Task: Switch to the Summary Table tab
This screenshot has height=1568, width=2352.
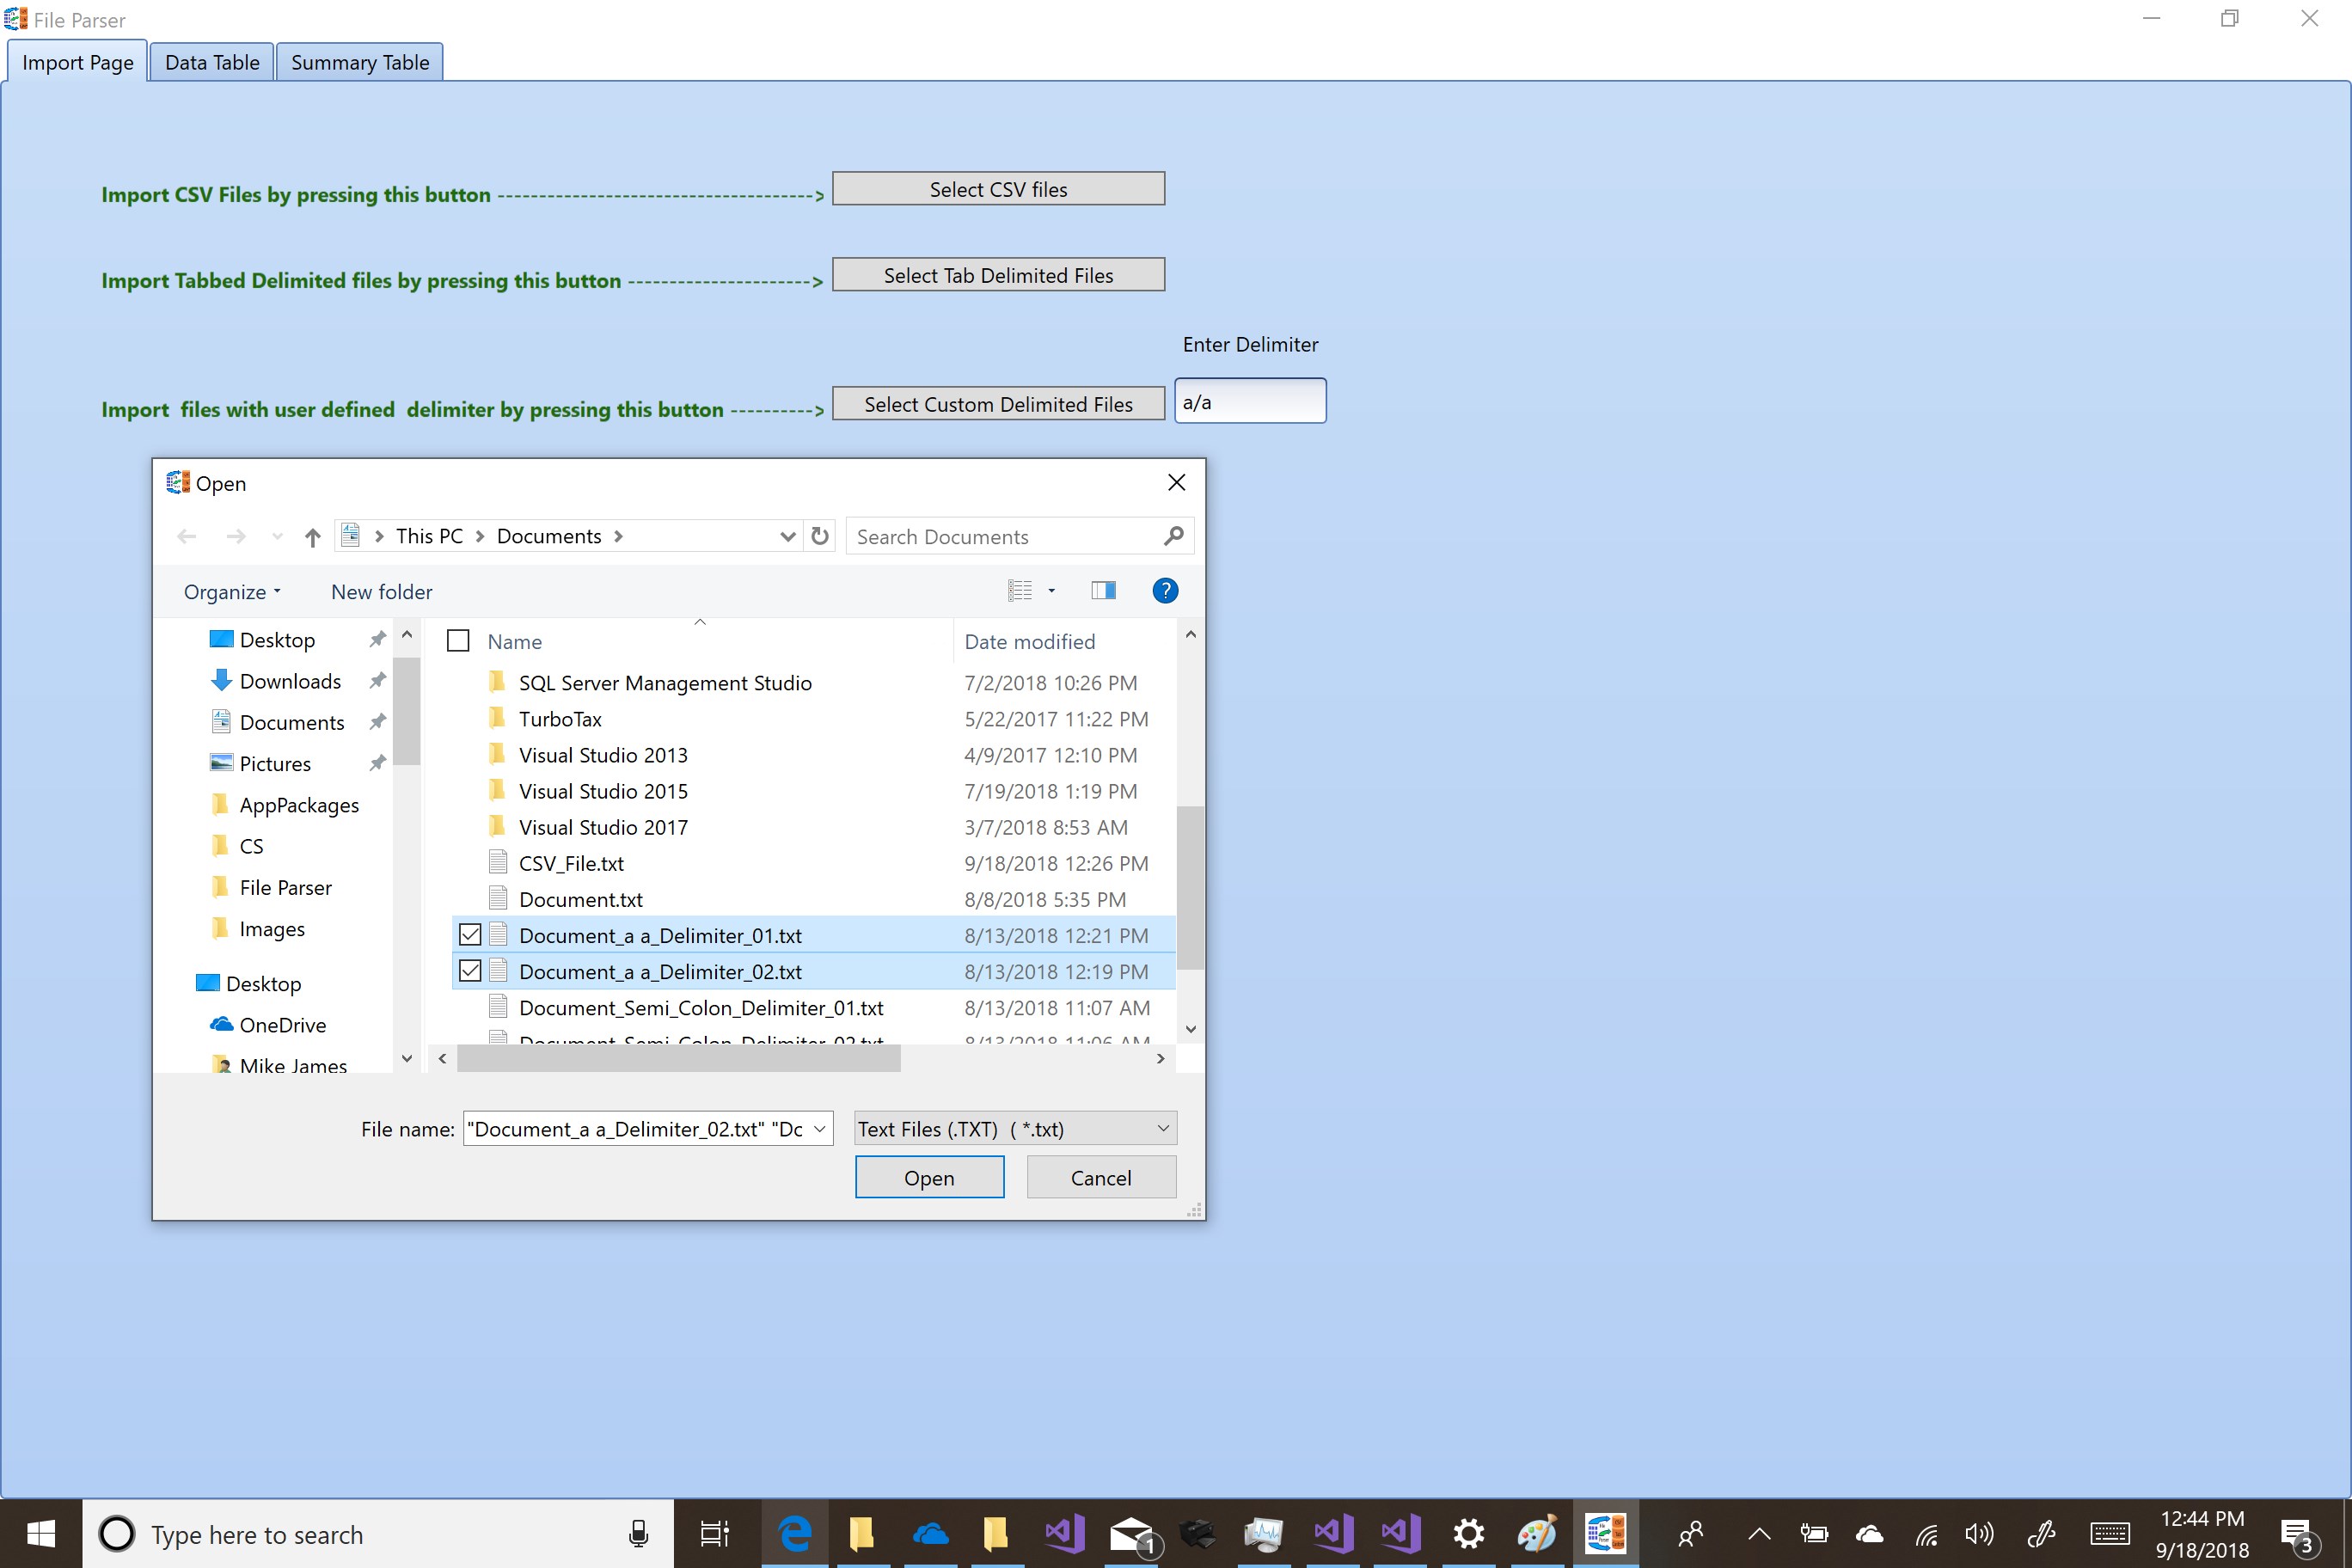Action: [x=360, y=62]
